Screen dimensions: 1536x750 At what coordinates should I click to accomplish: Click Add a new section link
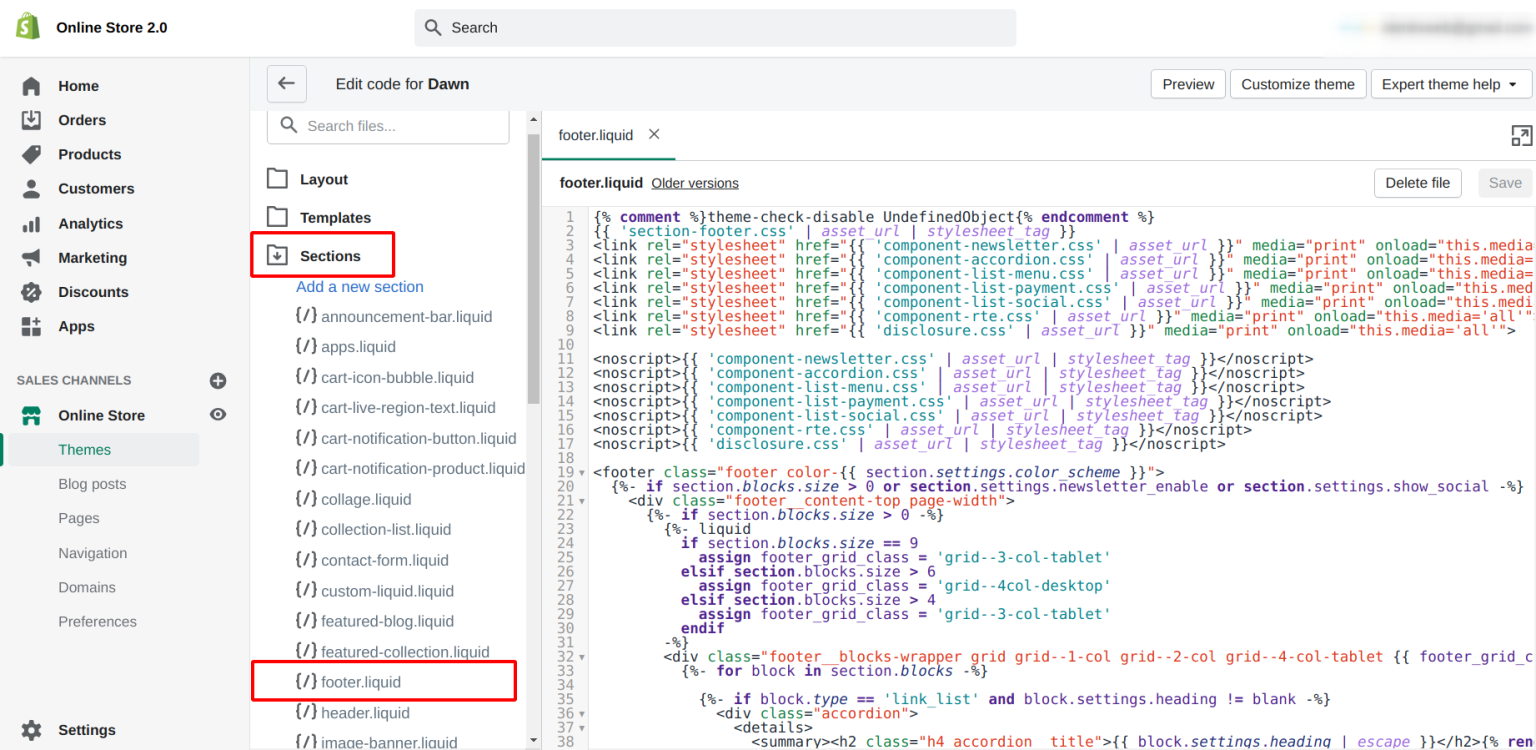tap(360, 287)
